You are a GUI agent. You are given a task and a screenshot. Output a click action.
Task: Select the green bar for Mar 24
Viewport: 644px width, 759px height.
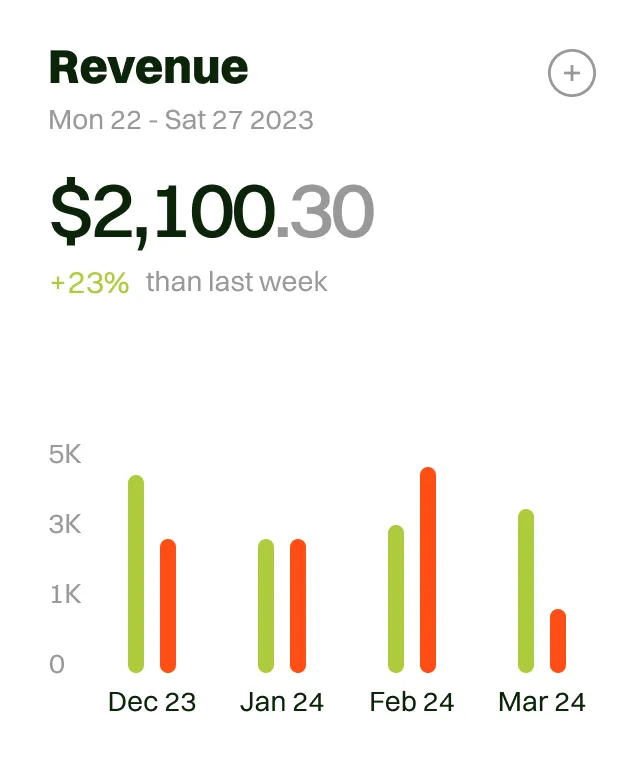[x=526, y=591]
